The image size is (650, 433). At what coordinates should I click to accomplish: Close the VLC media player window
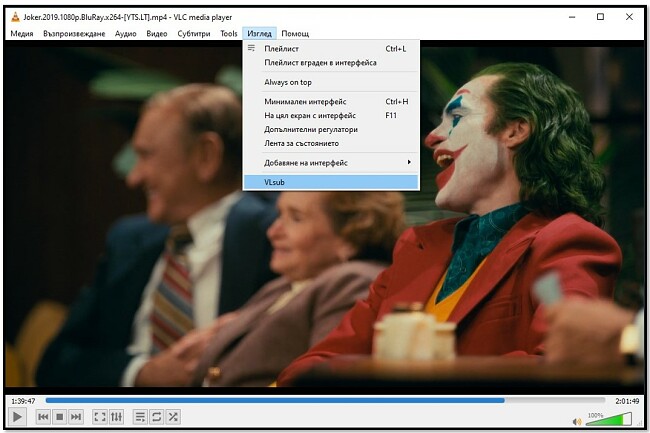point(629,17)
